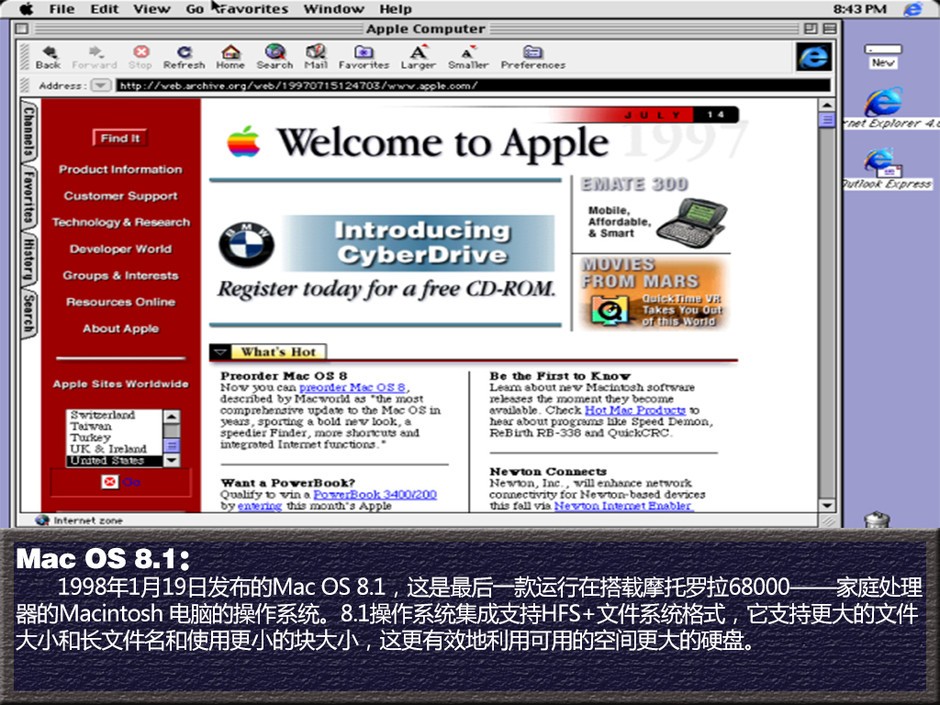
Task: Click the page vertical scroll thumb
Action: (827, 120)
